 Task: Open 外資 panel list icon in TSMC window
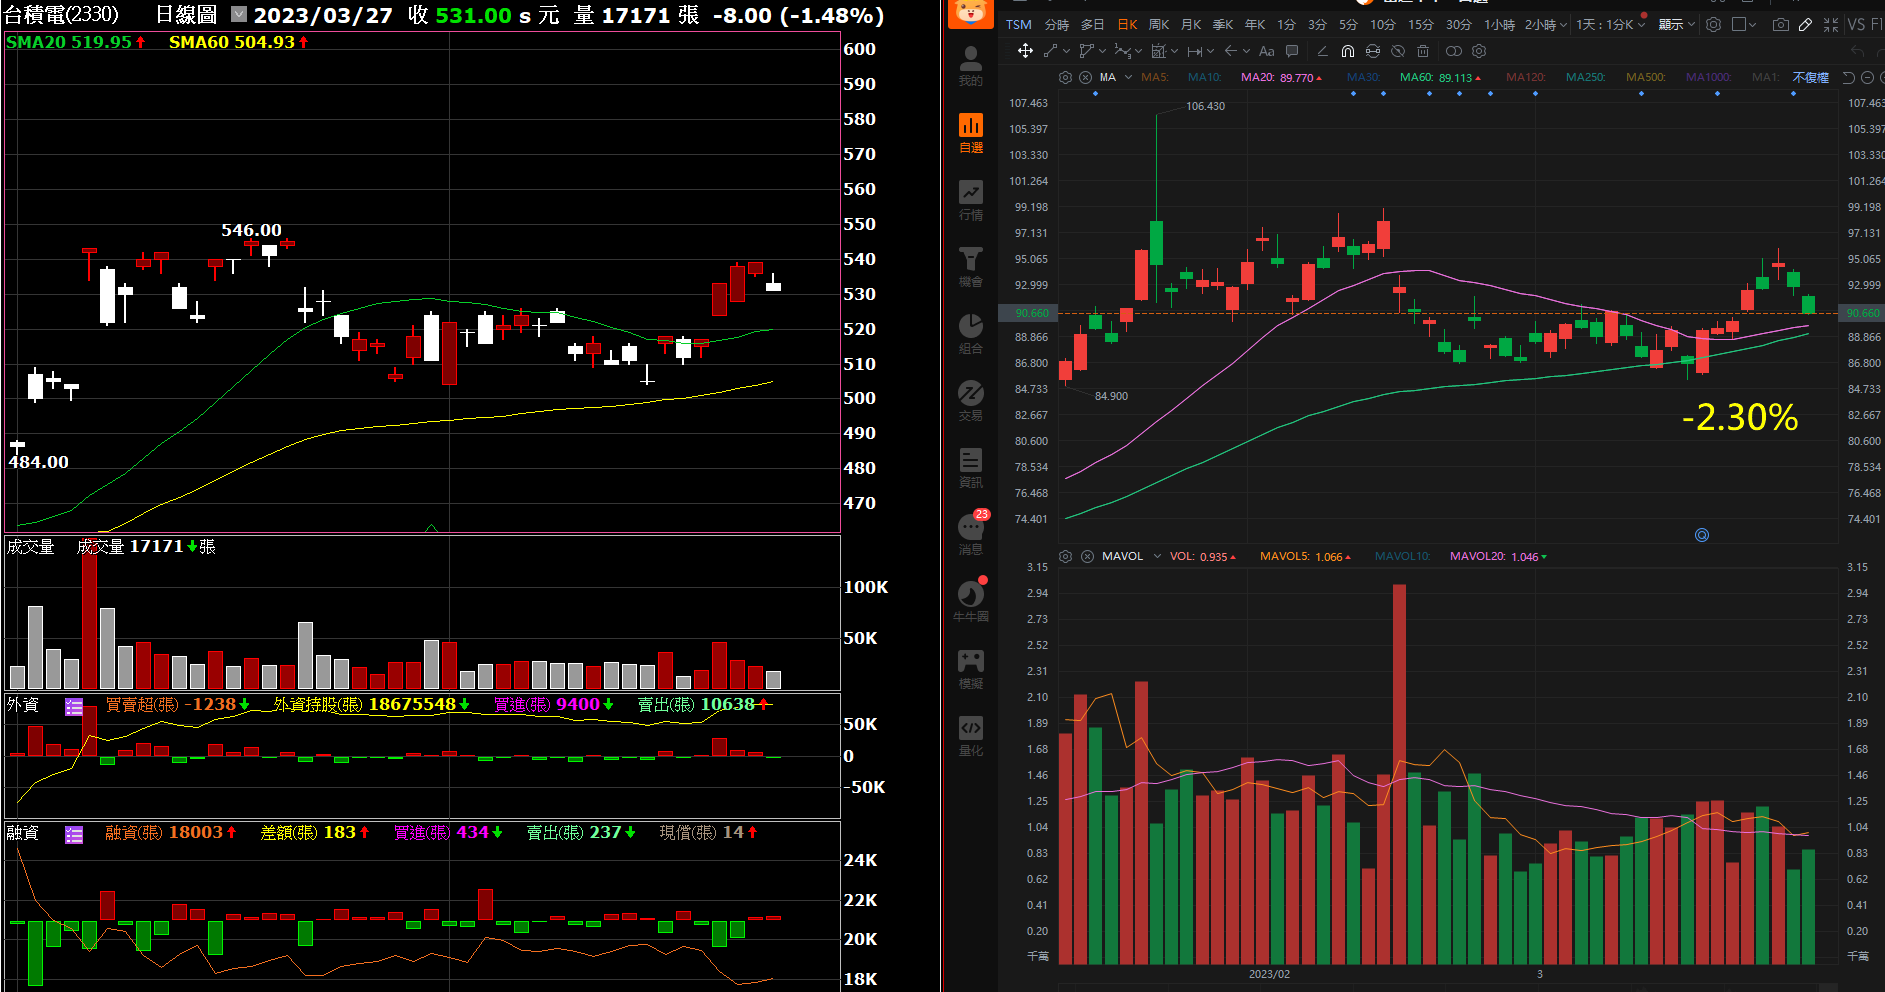[x=74, y=706]
